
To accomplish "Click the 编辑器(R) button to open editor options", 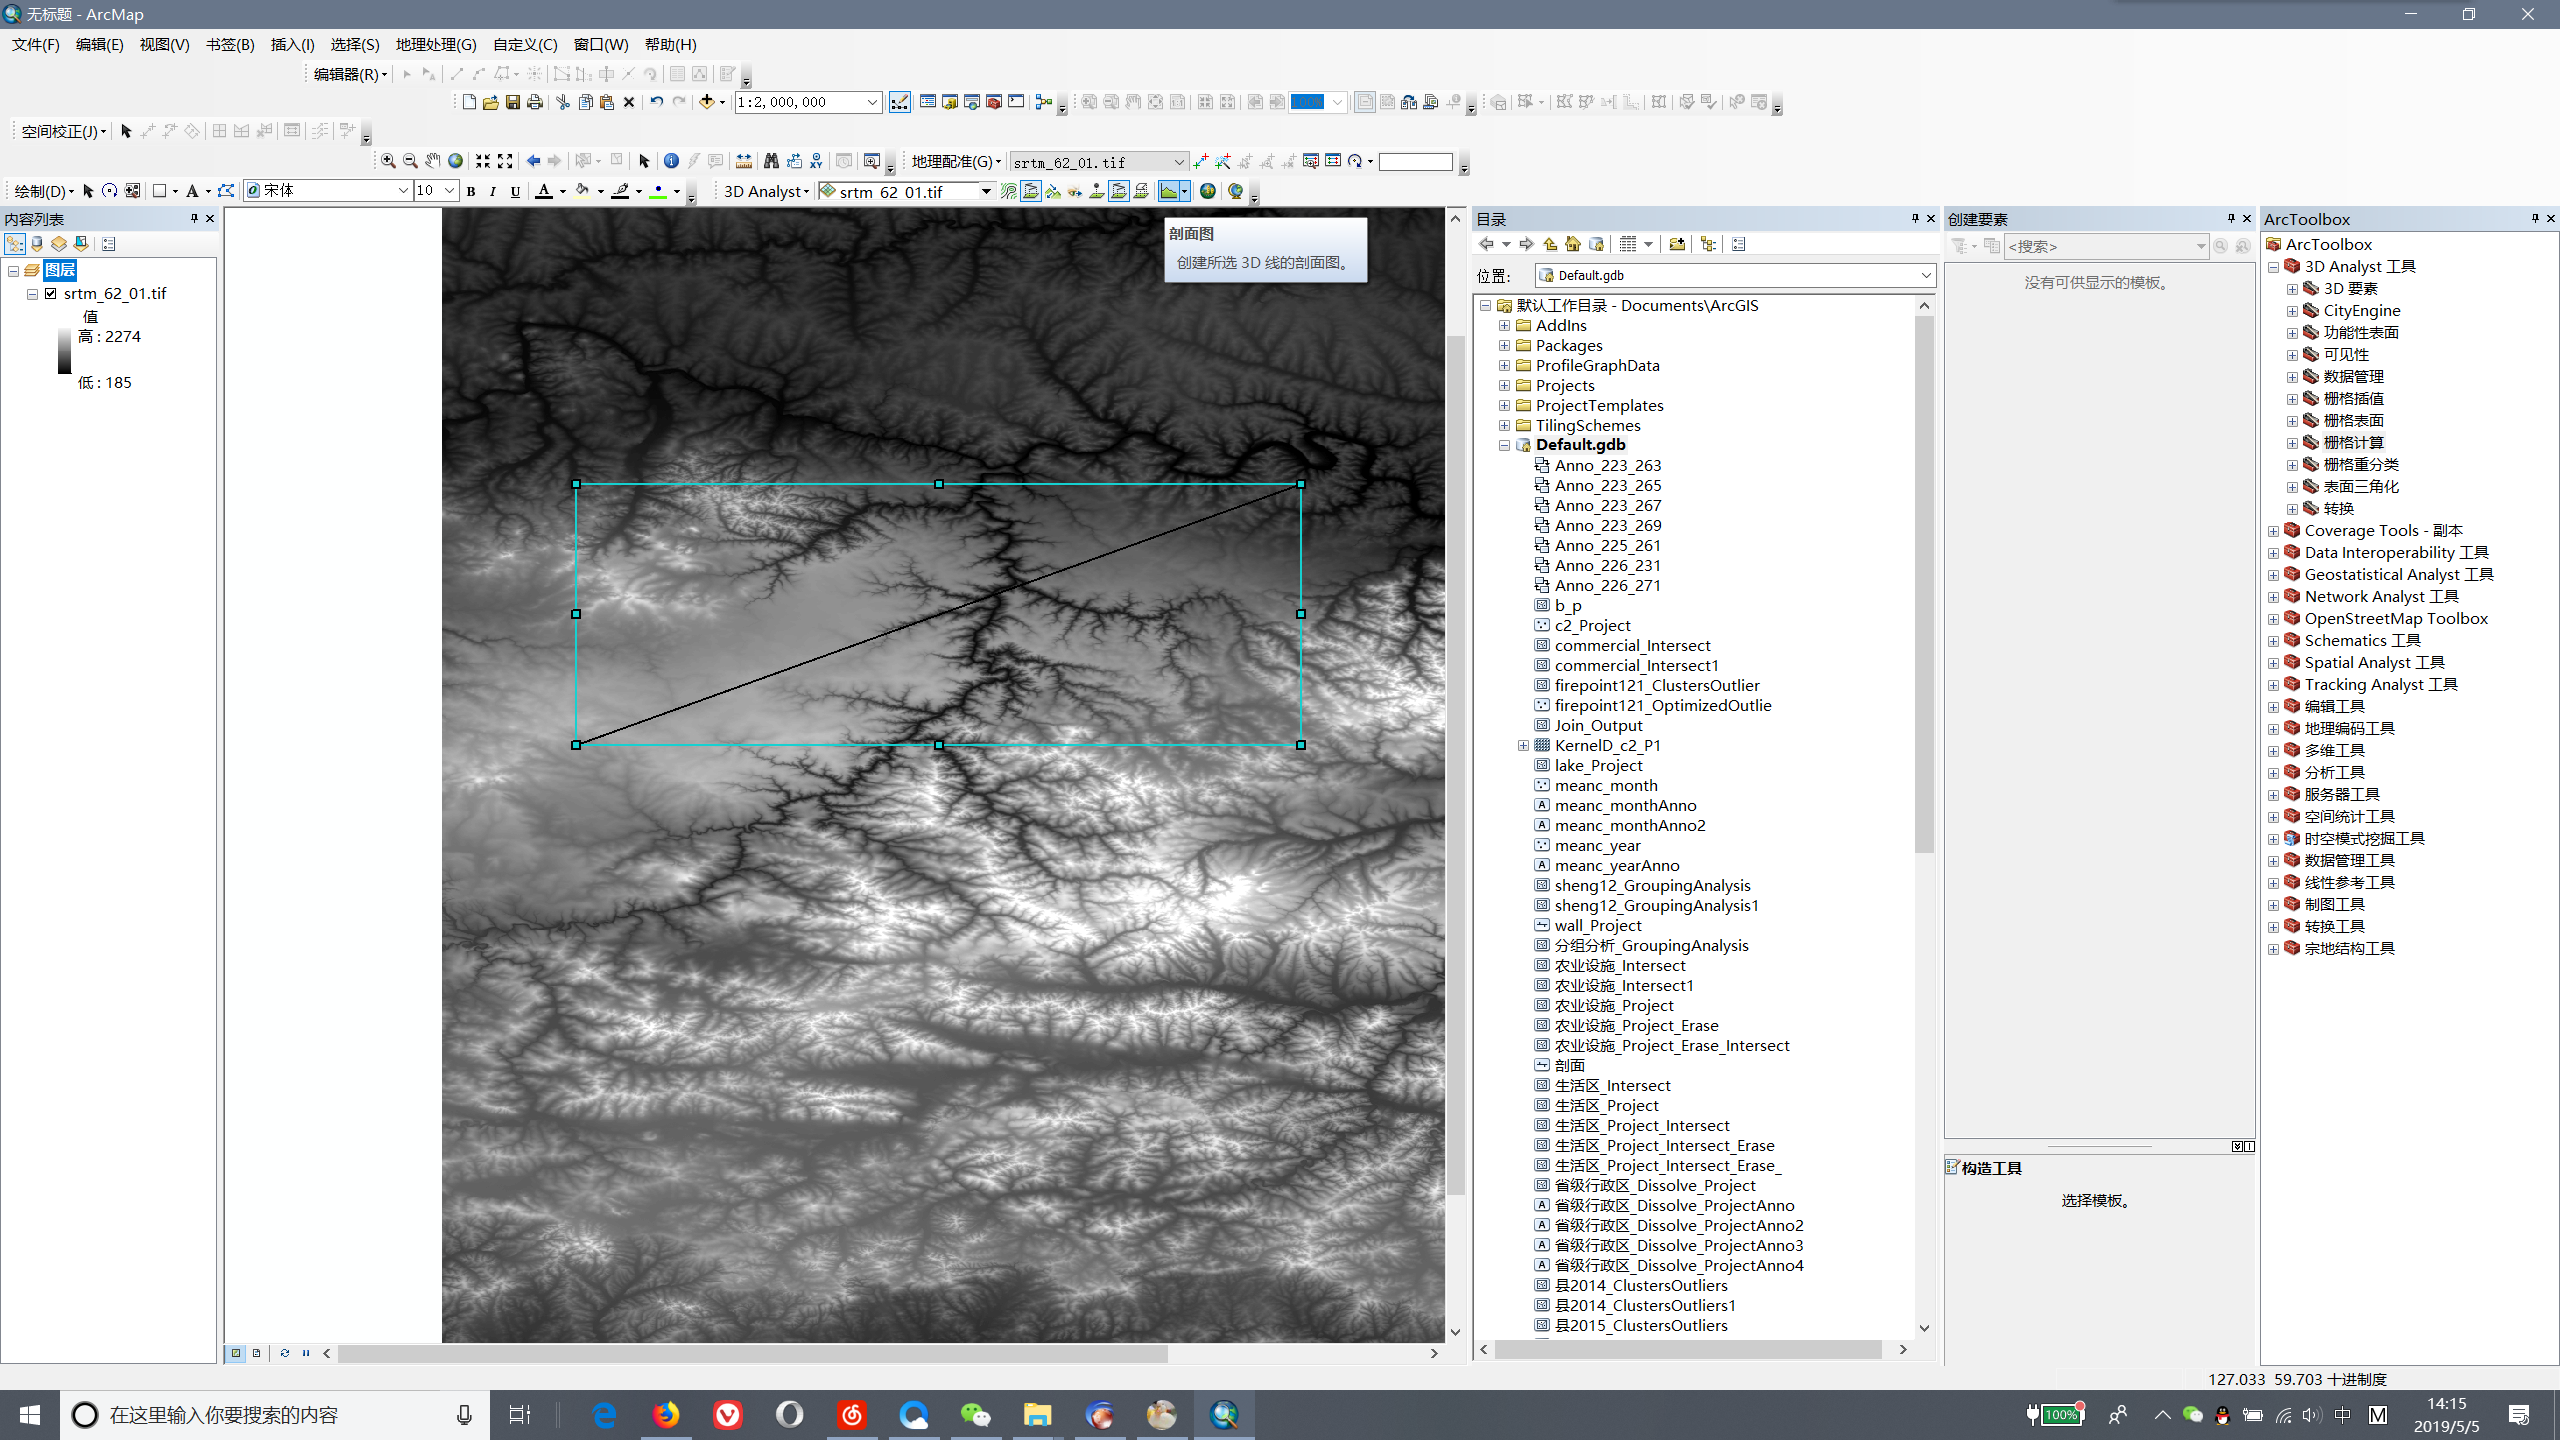I will (345, 74).
